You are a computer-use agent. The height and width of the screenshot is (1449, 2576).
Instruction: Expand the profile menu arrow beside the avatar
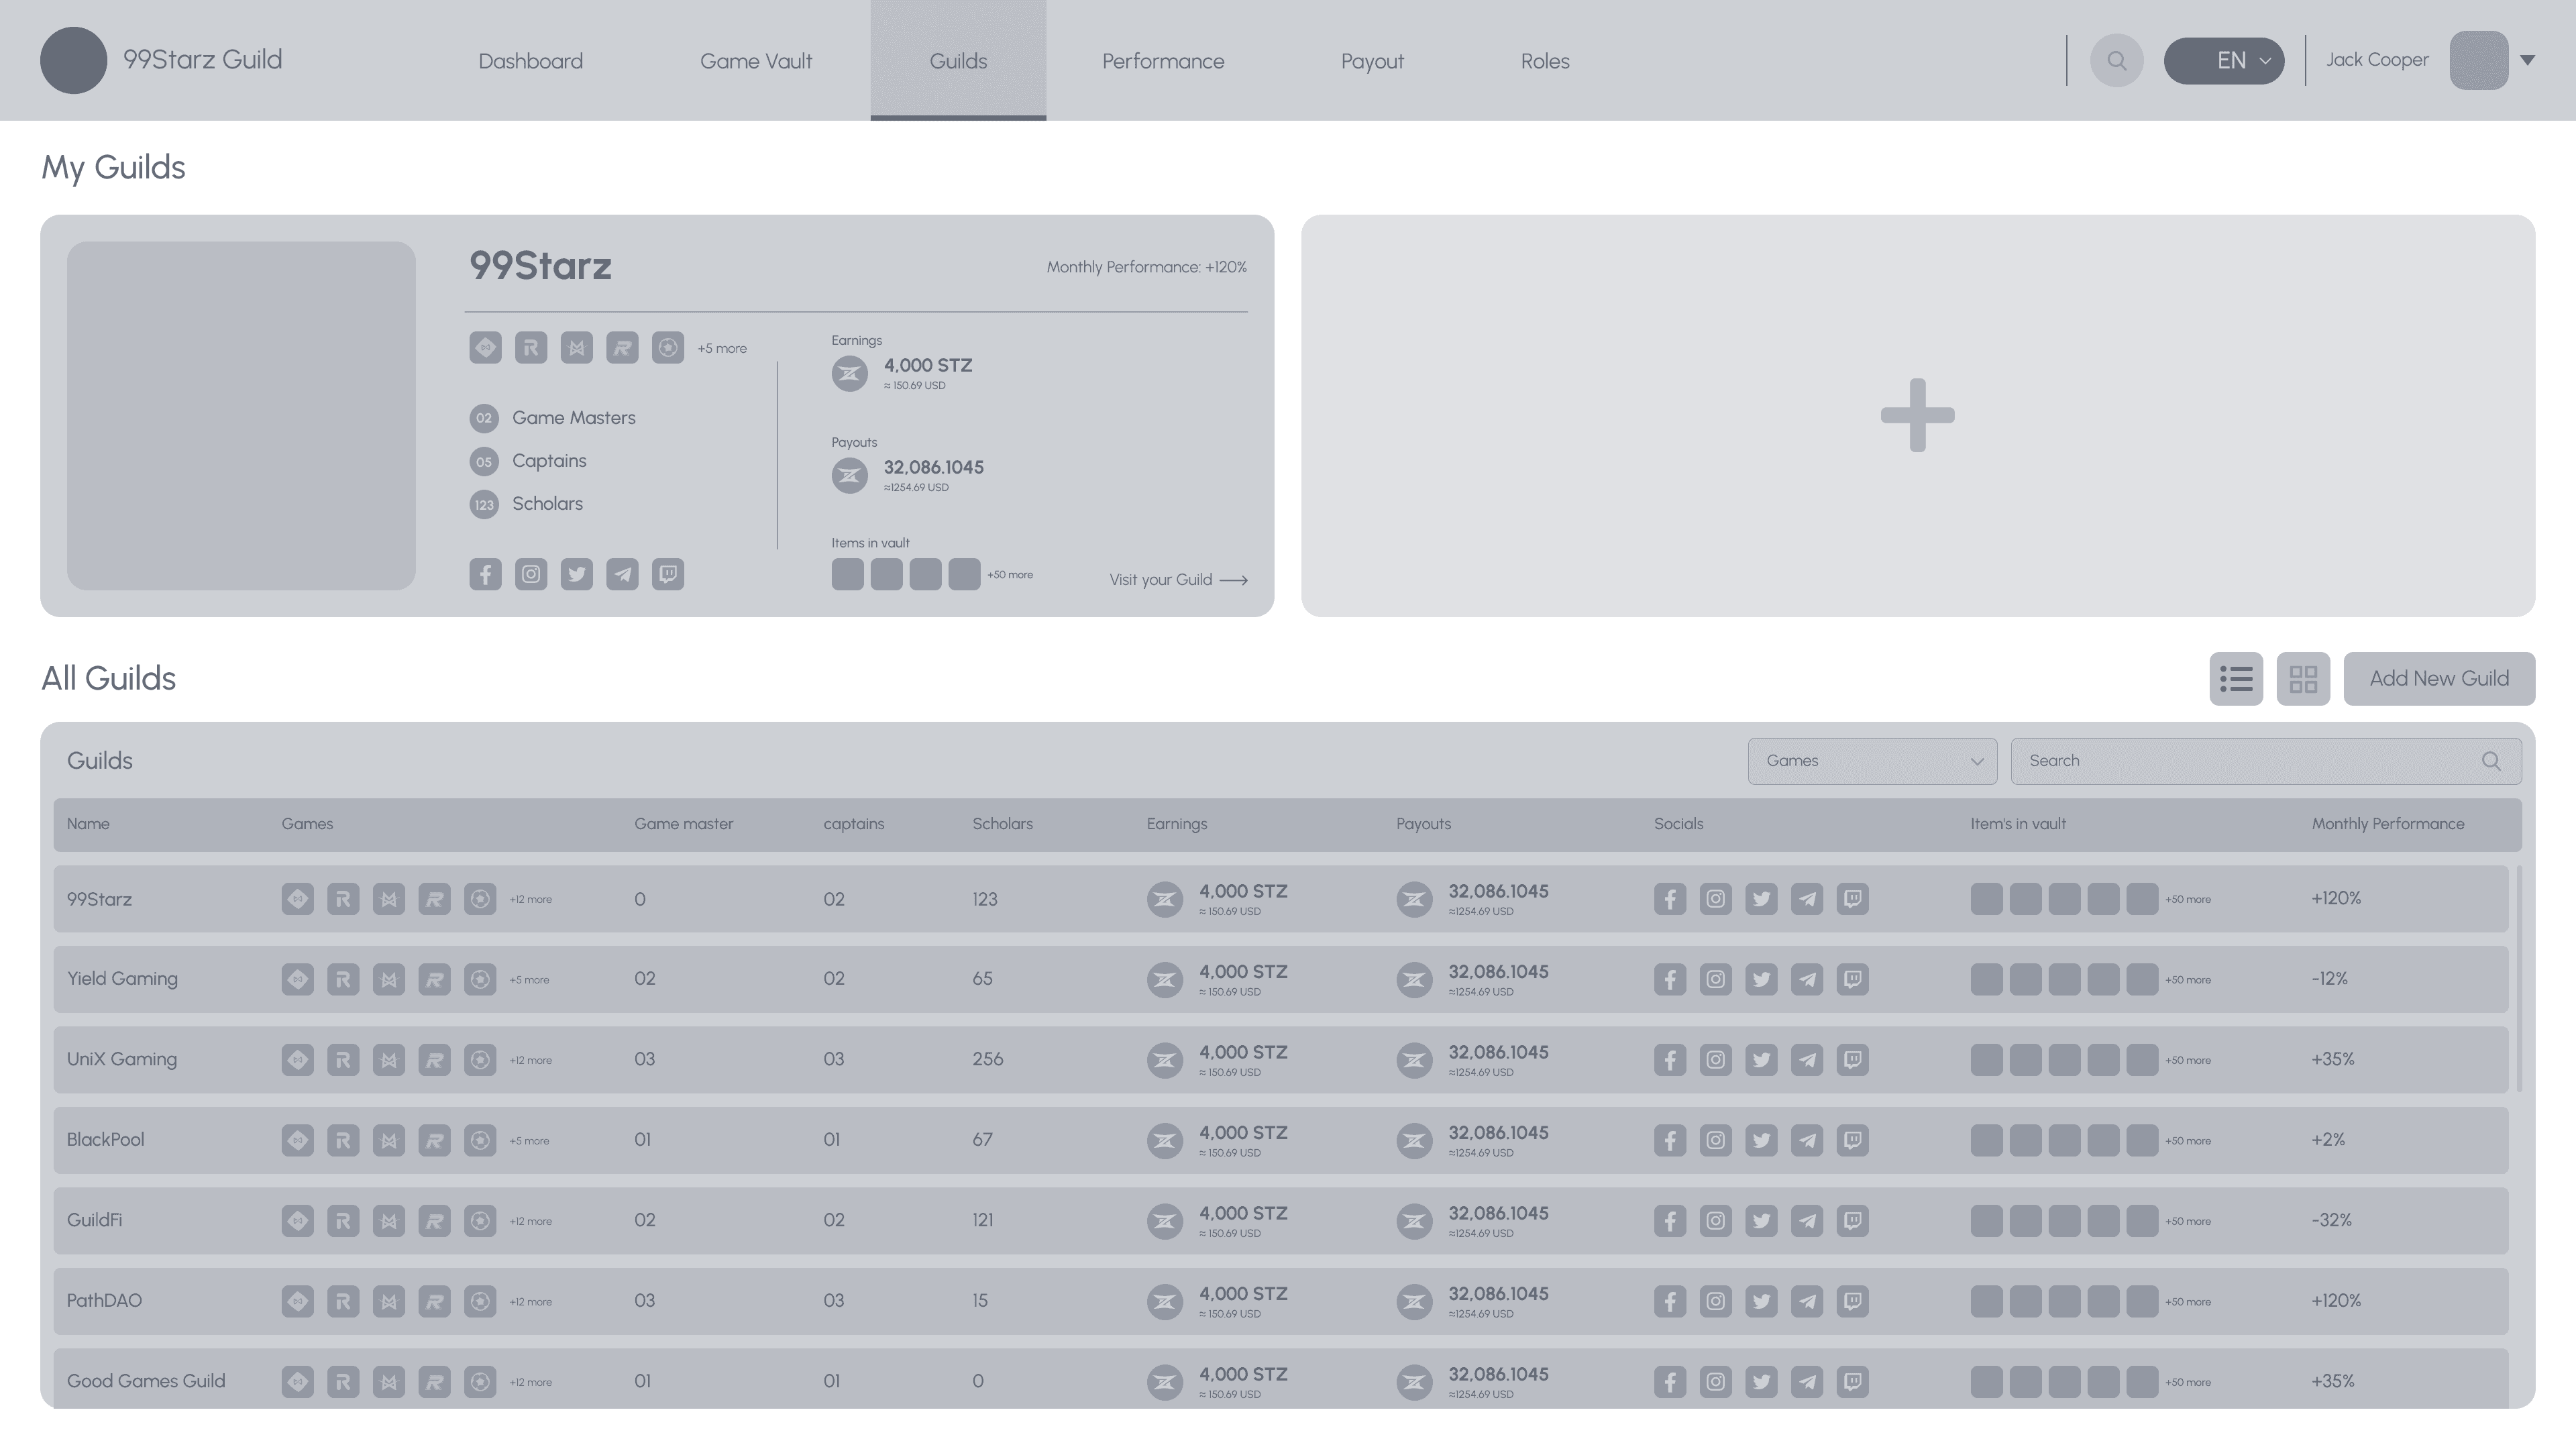[x=2527, y=61]
